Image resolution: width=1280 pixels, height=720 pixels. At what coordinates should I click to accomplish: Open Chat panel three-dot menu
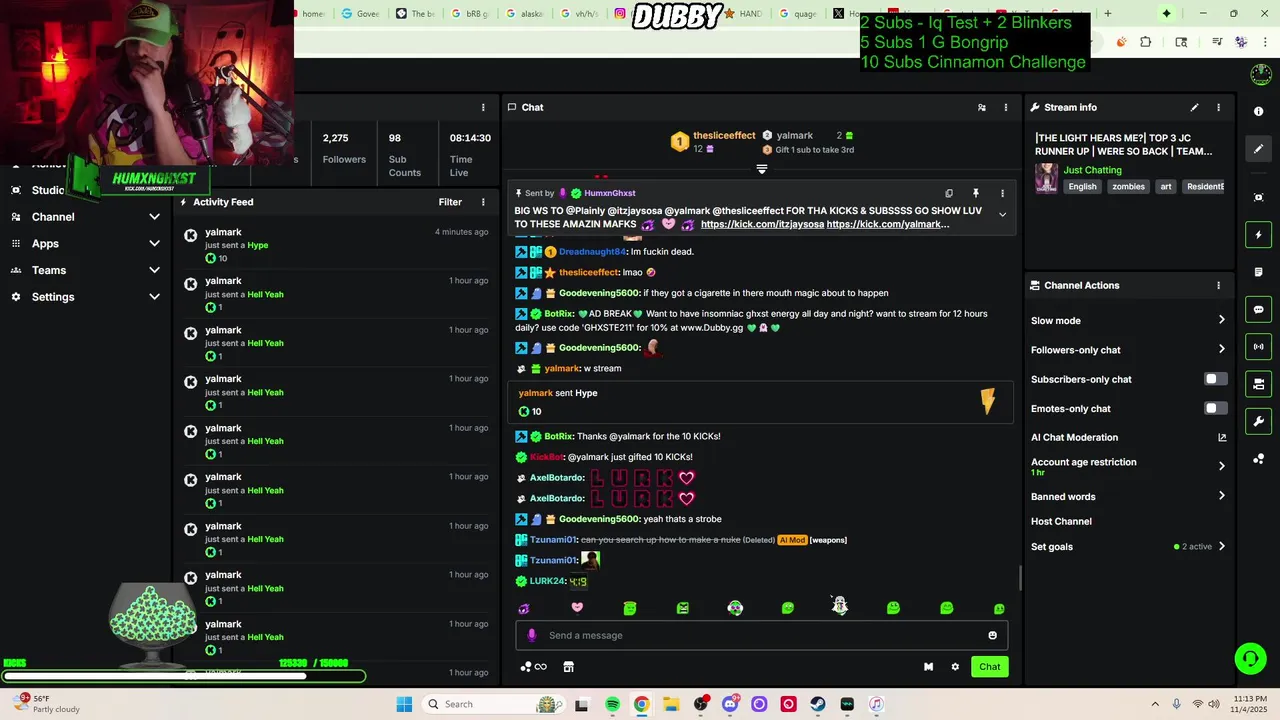[1006, 107]
